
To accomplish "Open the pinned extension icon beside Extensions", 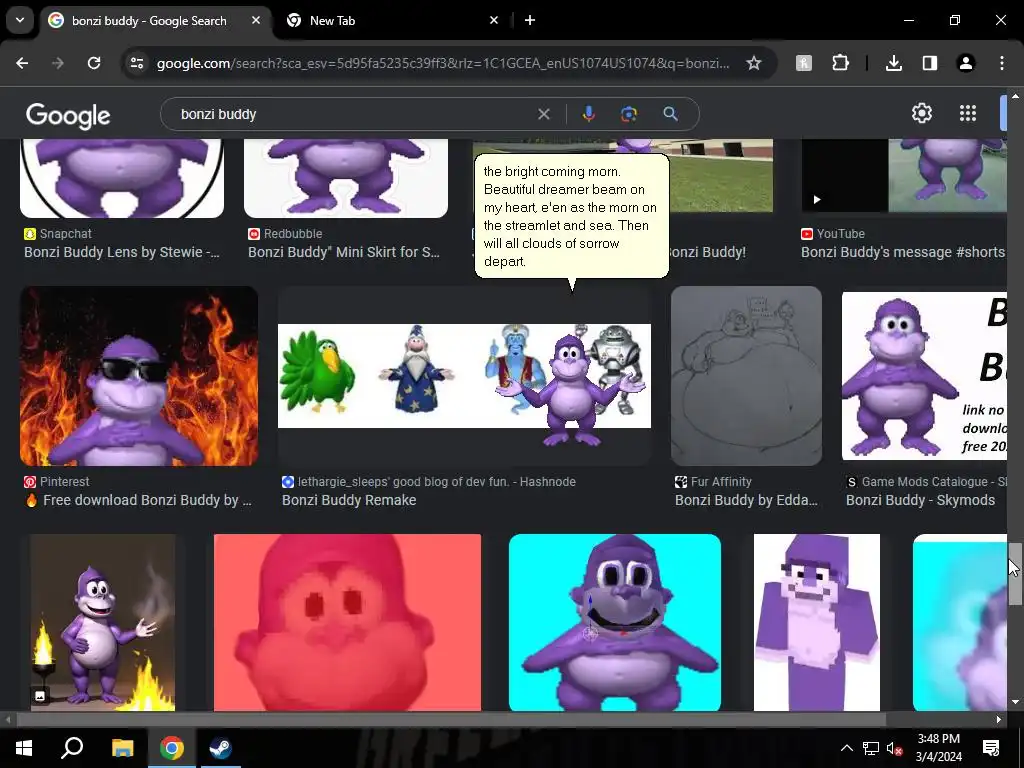I will (x=804, y=63).
